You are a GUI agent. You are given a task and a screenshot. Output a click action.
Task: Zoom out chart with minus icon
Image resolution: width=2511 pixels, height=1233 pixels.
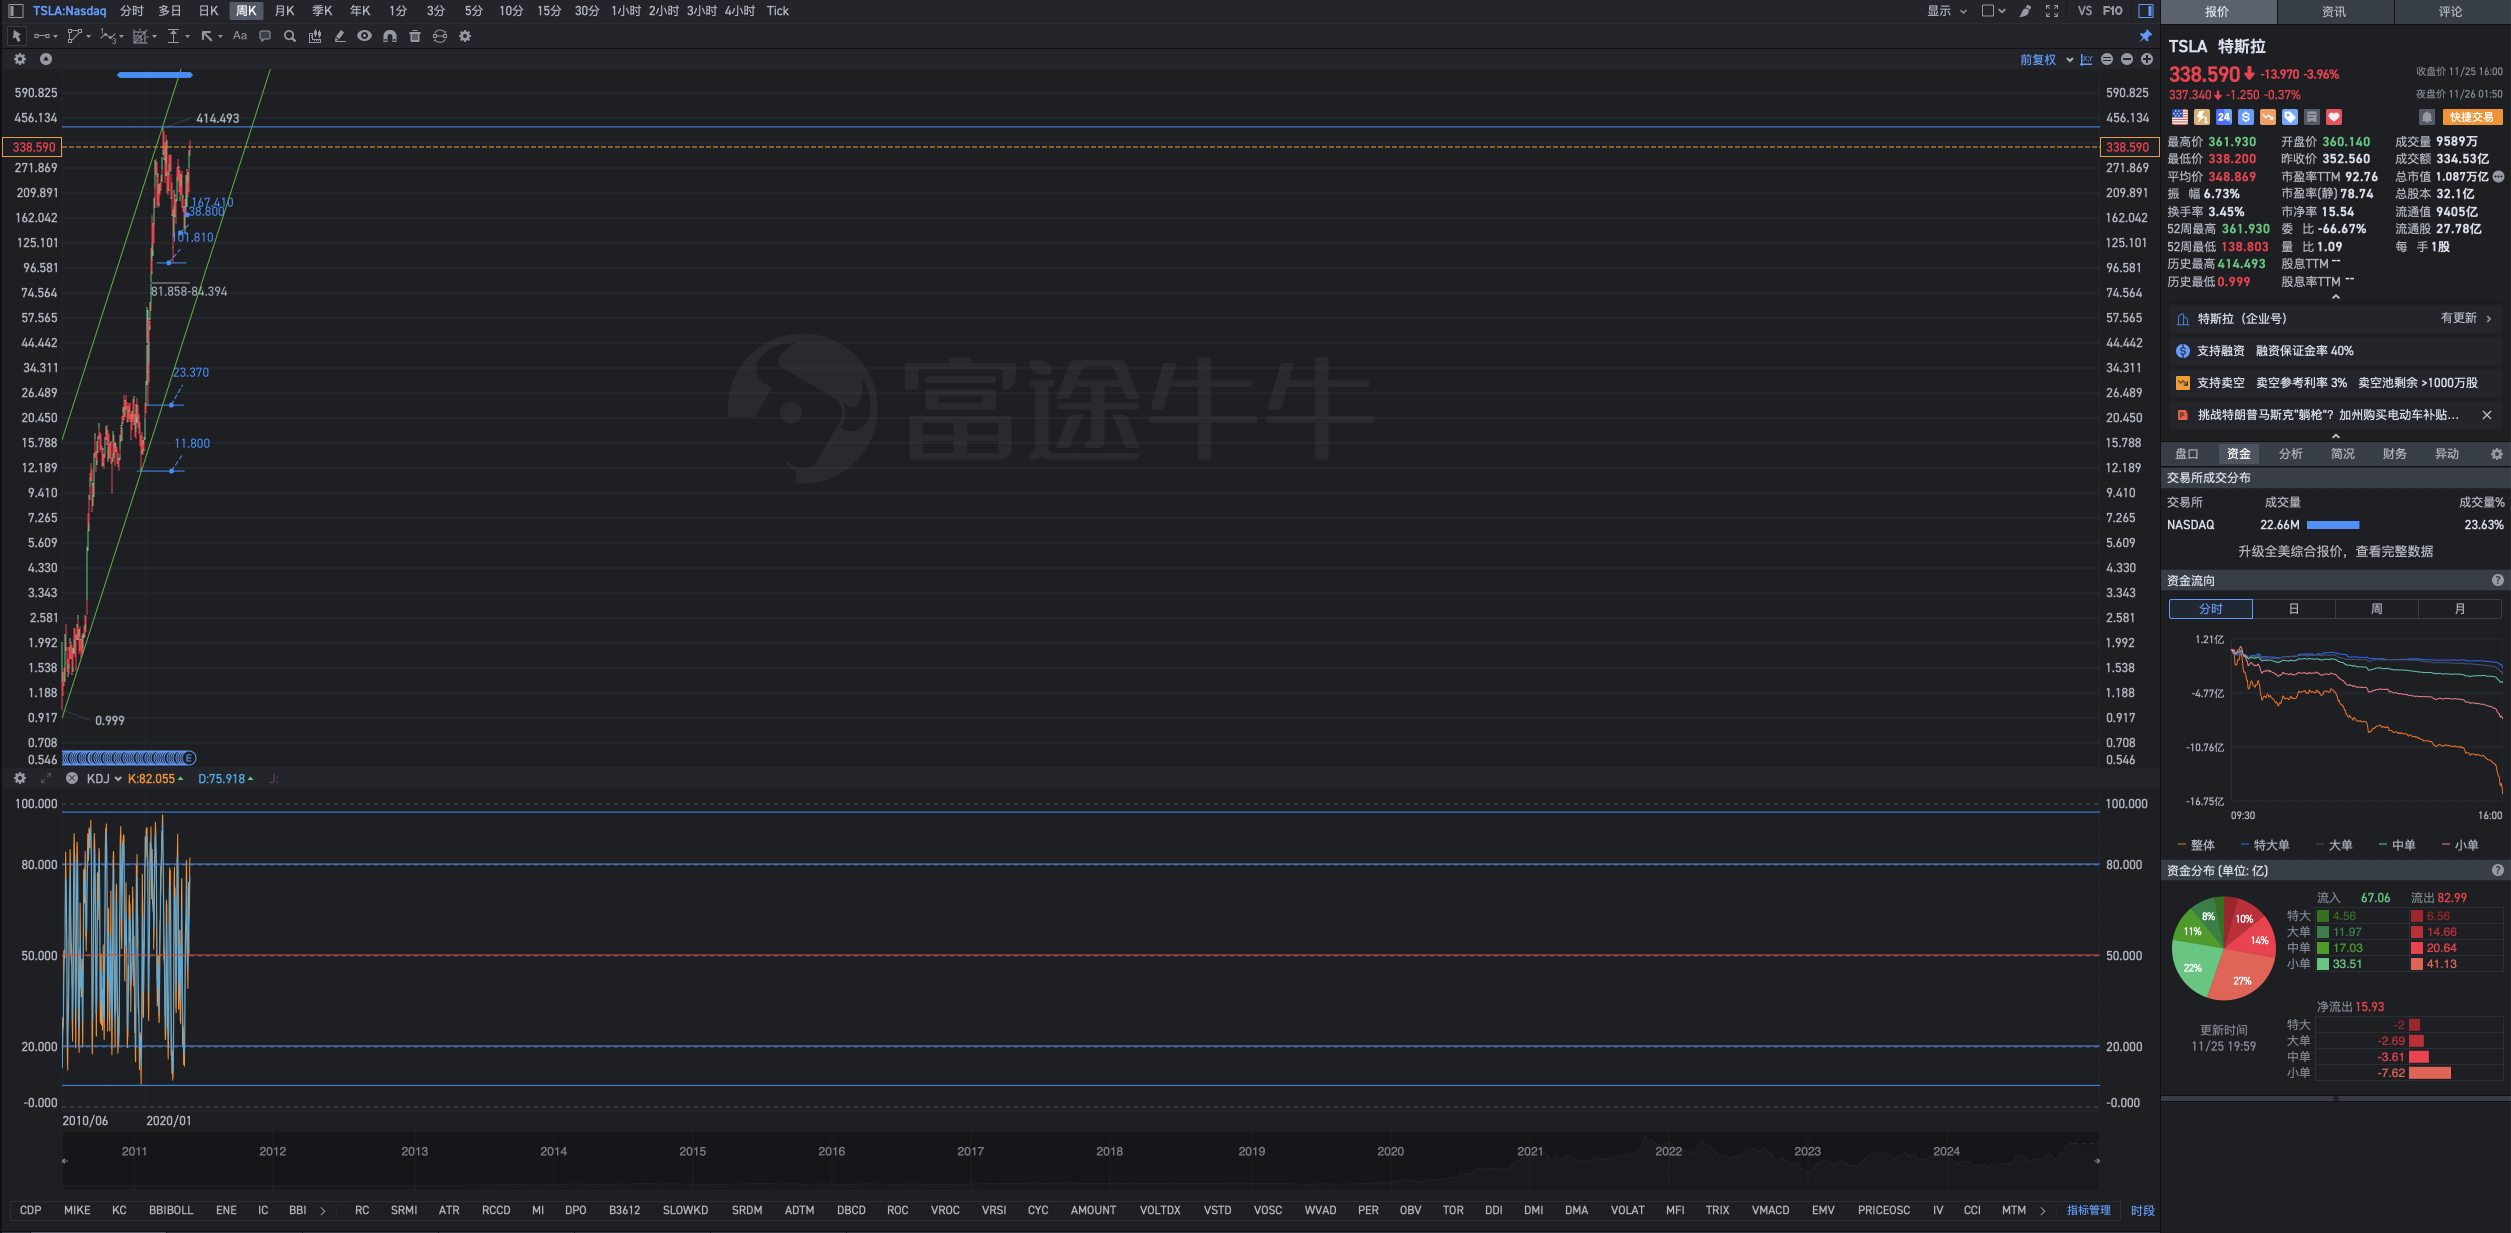pos(2127,59)
